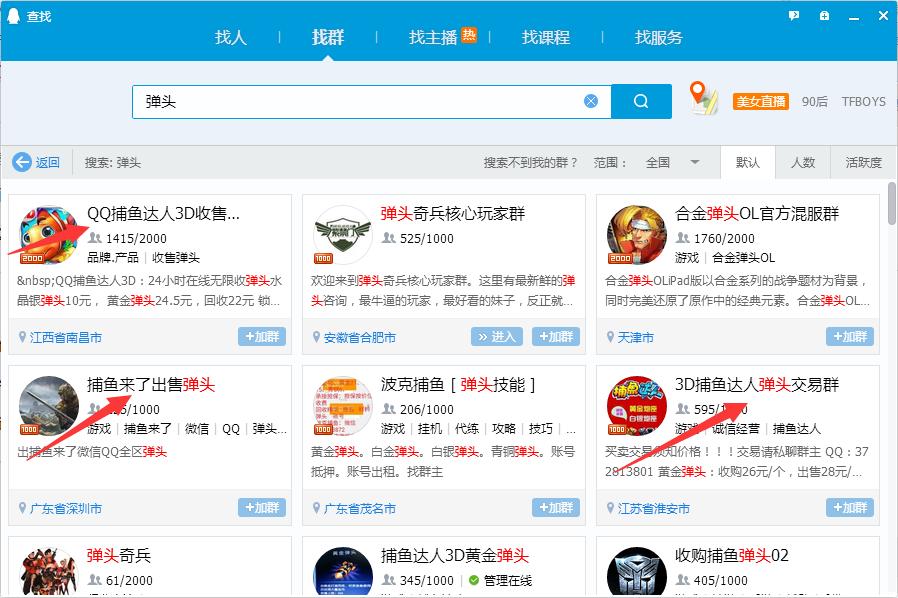
Task: Click the magnifier search icon
Action: [x=641, y=100]
